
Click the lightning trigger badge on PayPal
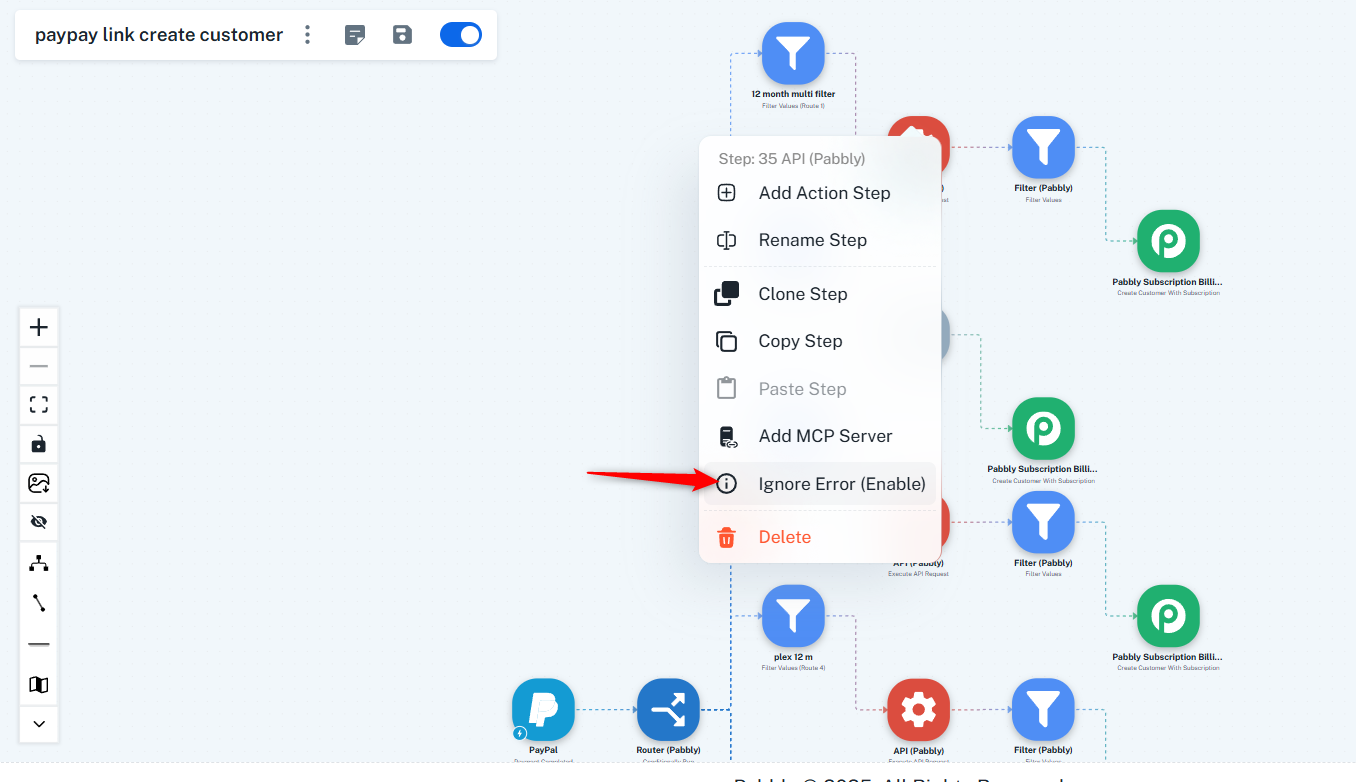[x=520, y=734]
